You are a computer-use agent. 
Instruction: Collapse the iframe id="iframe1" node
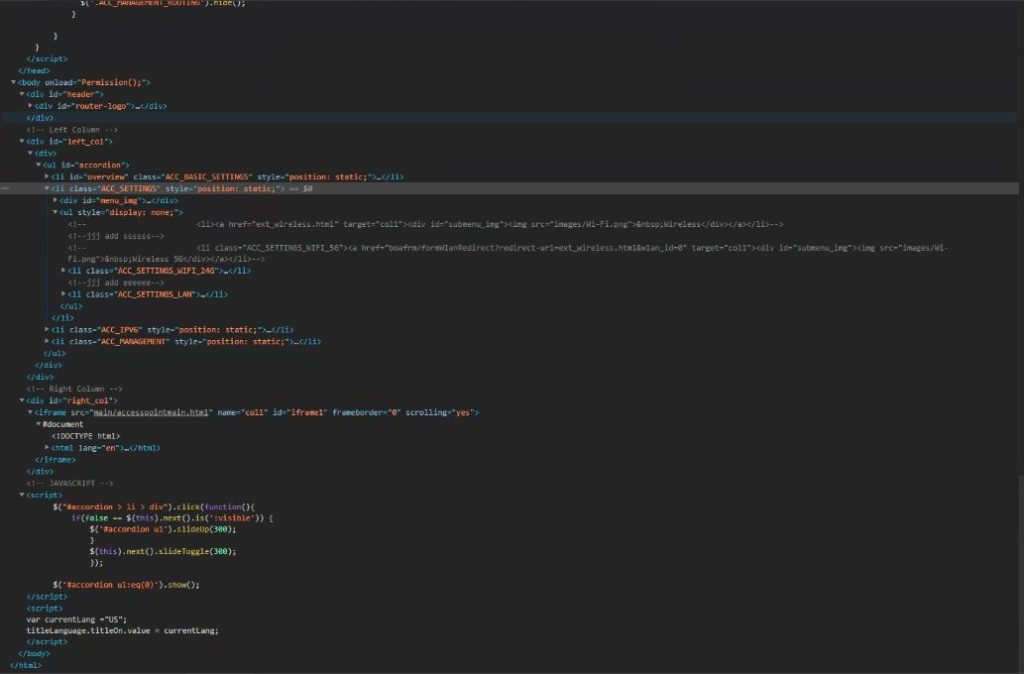[x=30, y=413]
